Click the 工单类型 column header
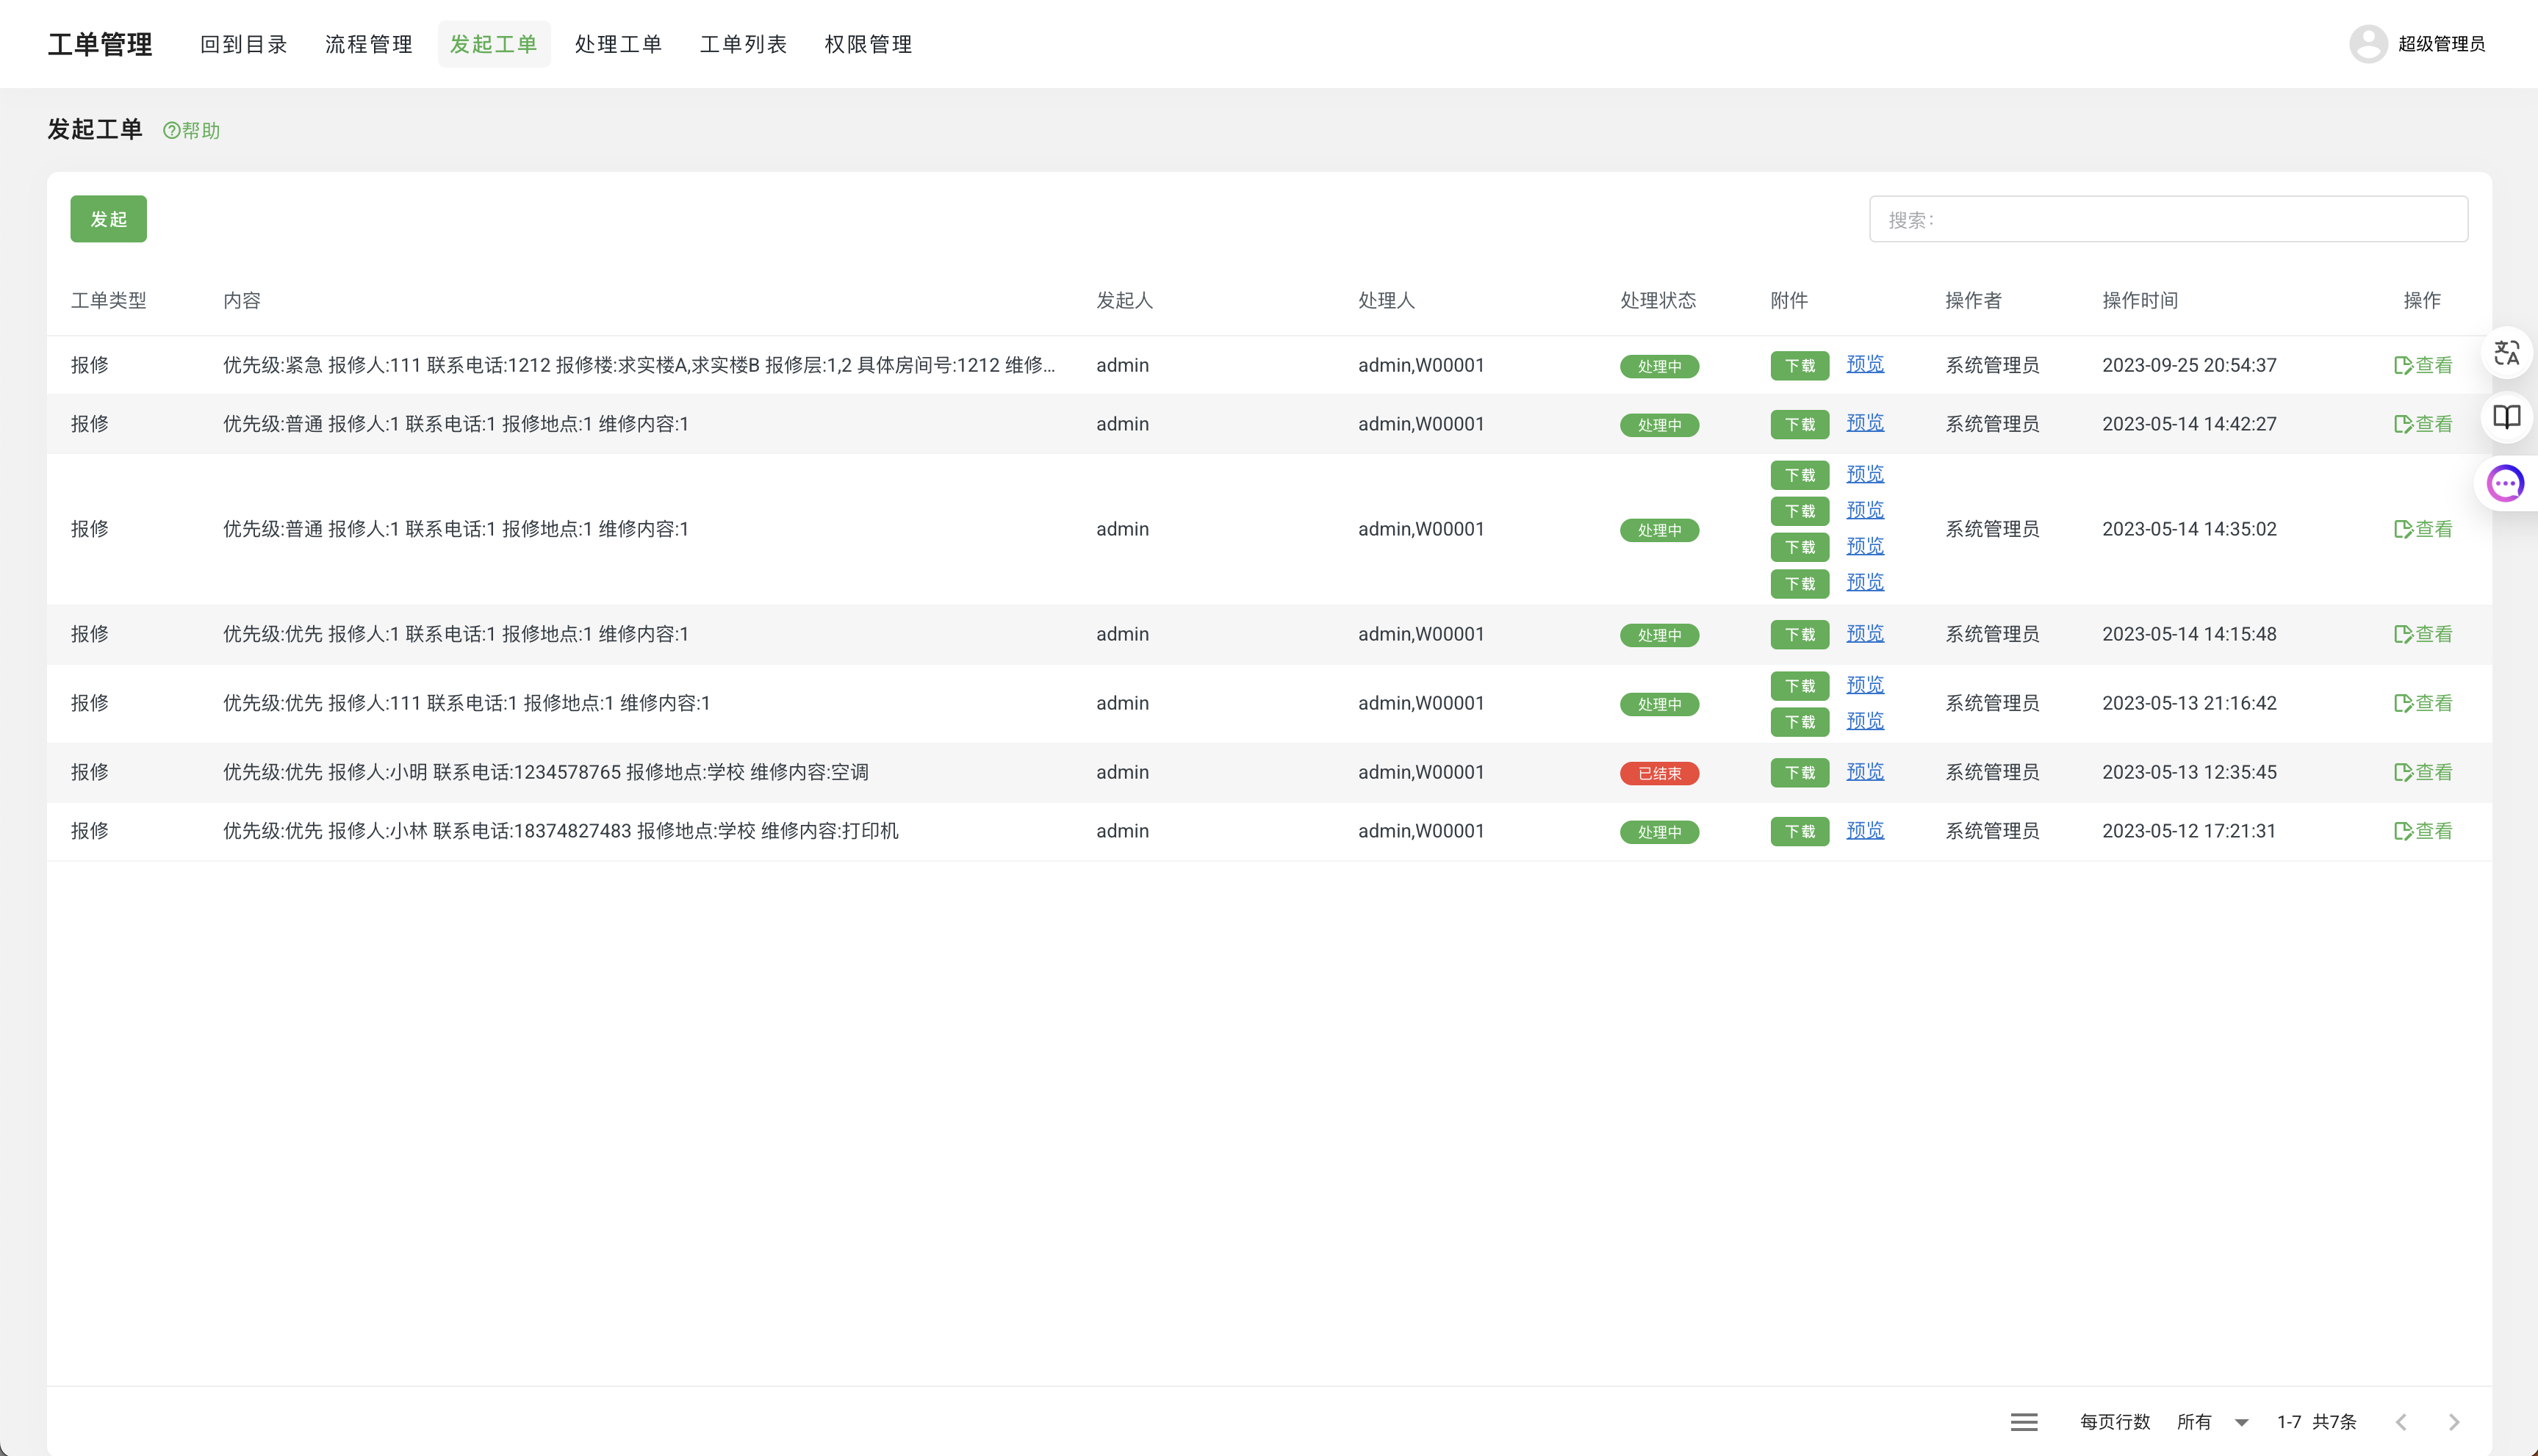Viewport: 2538px width, 1456px height. [x=108, y=301]
